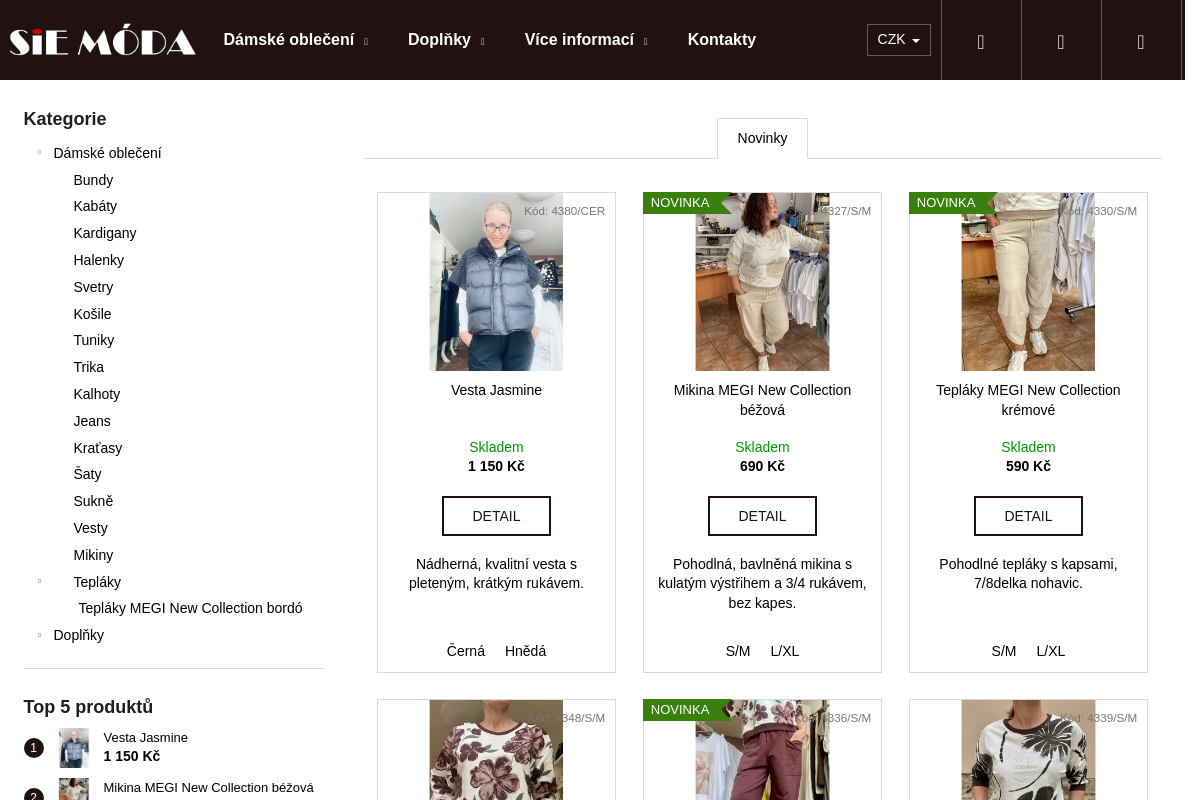Click NOVINKA badge on Mikina MEGI béžová
Viewport: 1200px width, 800px height.
click(681, 203)
